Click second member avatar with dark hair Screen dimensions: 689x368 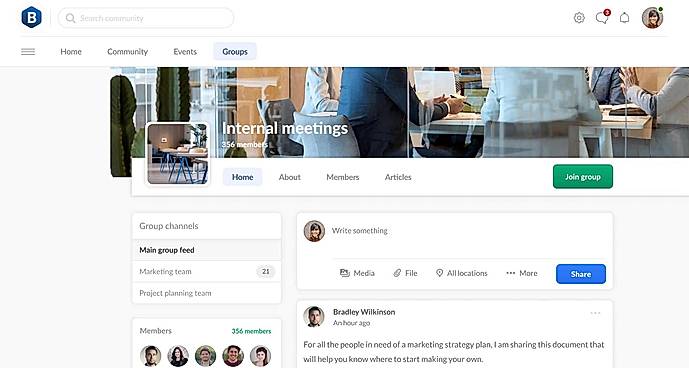(x=178, y=356)
